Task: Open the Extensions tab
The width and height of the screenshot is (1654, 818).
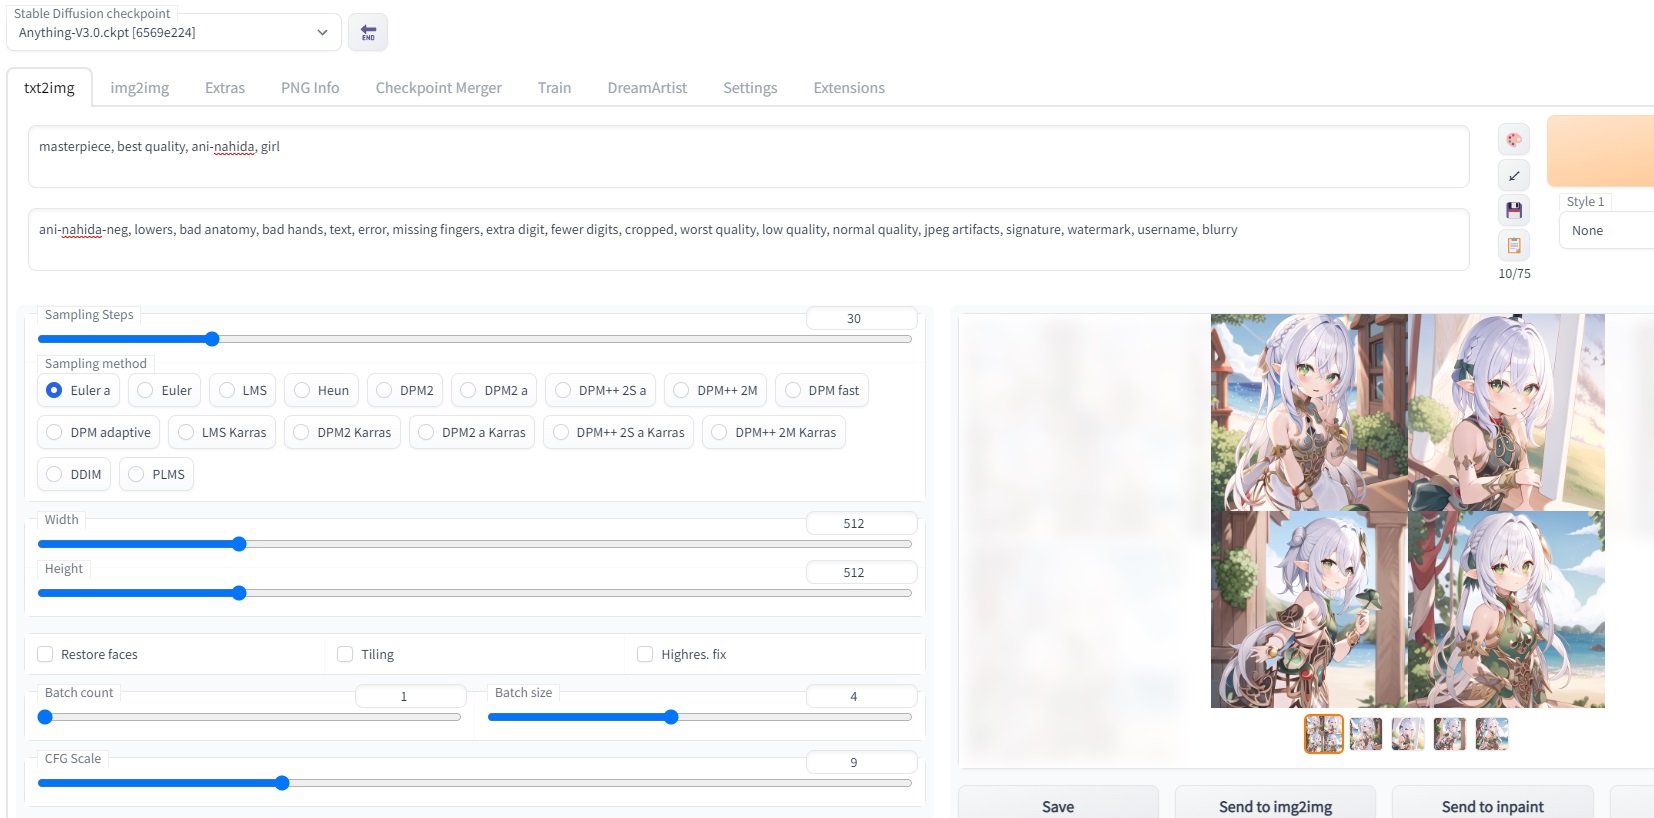Action: click(848, 88)
